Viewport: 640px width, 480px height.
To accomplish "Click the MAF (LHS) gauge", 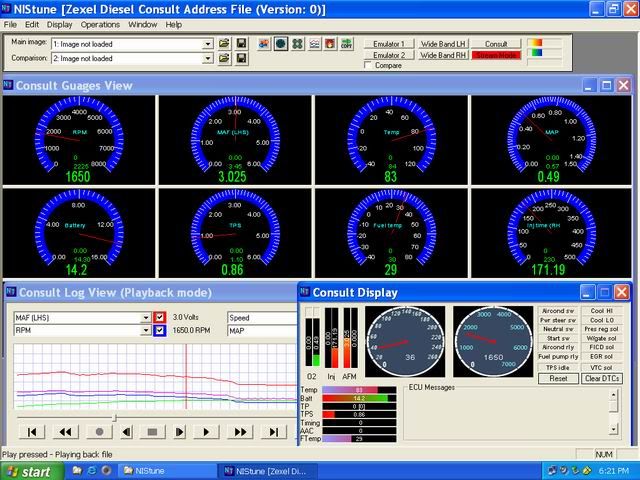I will 235,140.
